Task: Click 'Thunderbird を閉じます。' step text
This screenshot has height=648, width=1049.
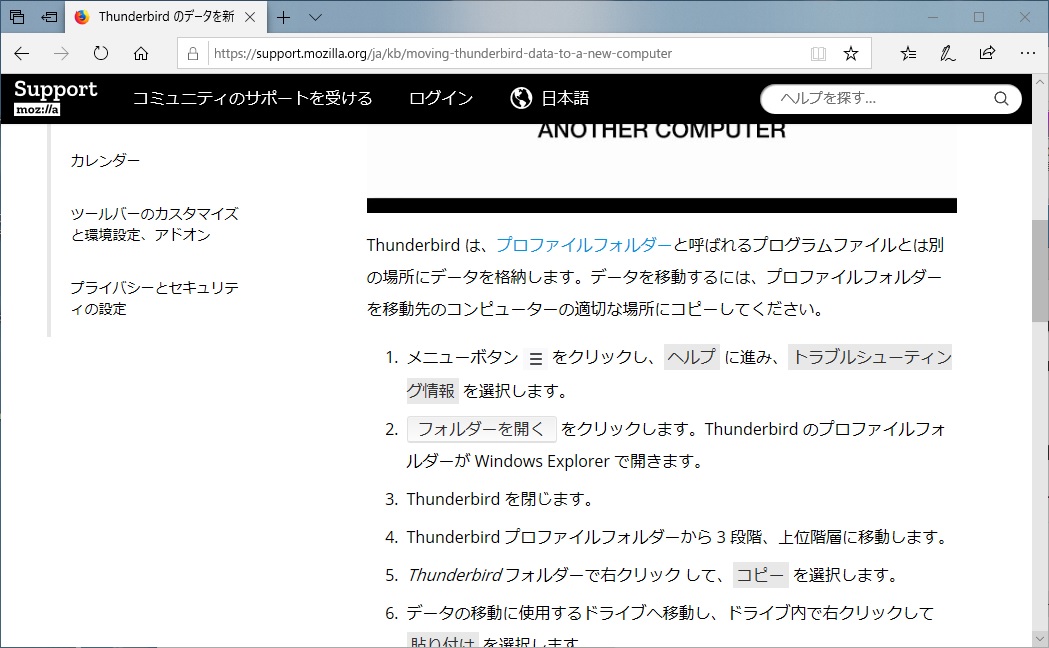Action: tap(500, 499)
